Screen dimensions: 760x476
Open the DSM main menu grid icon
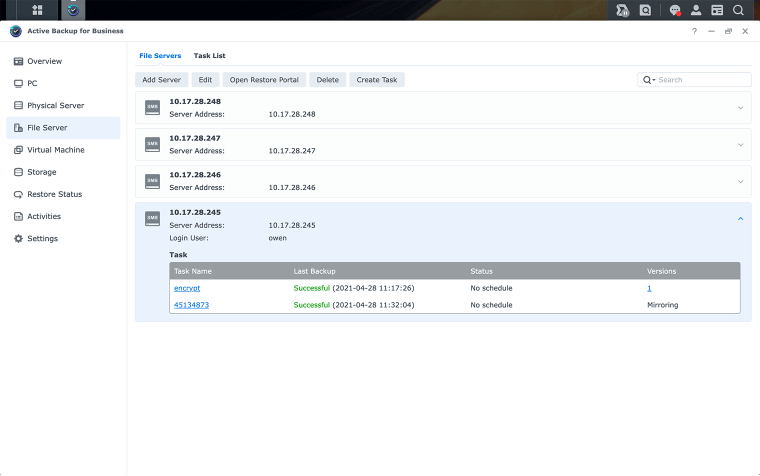click(x=38, y=10)
